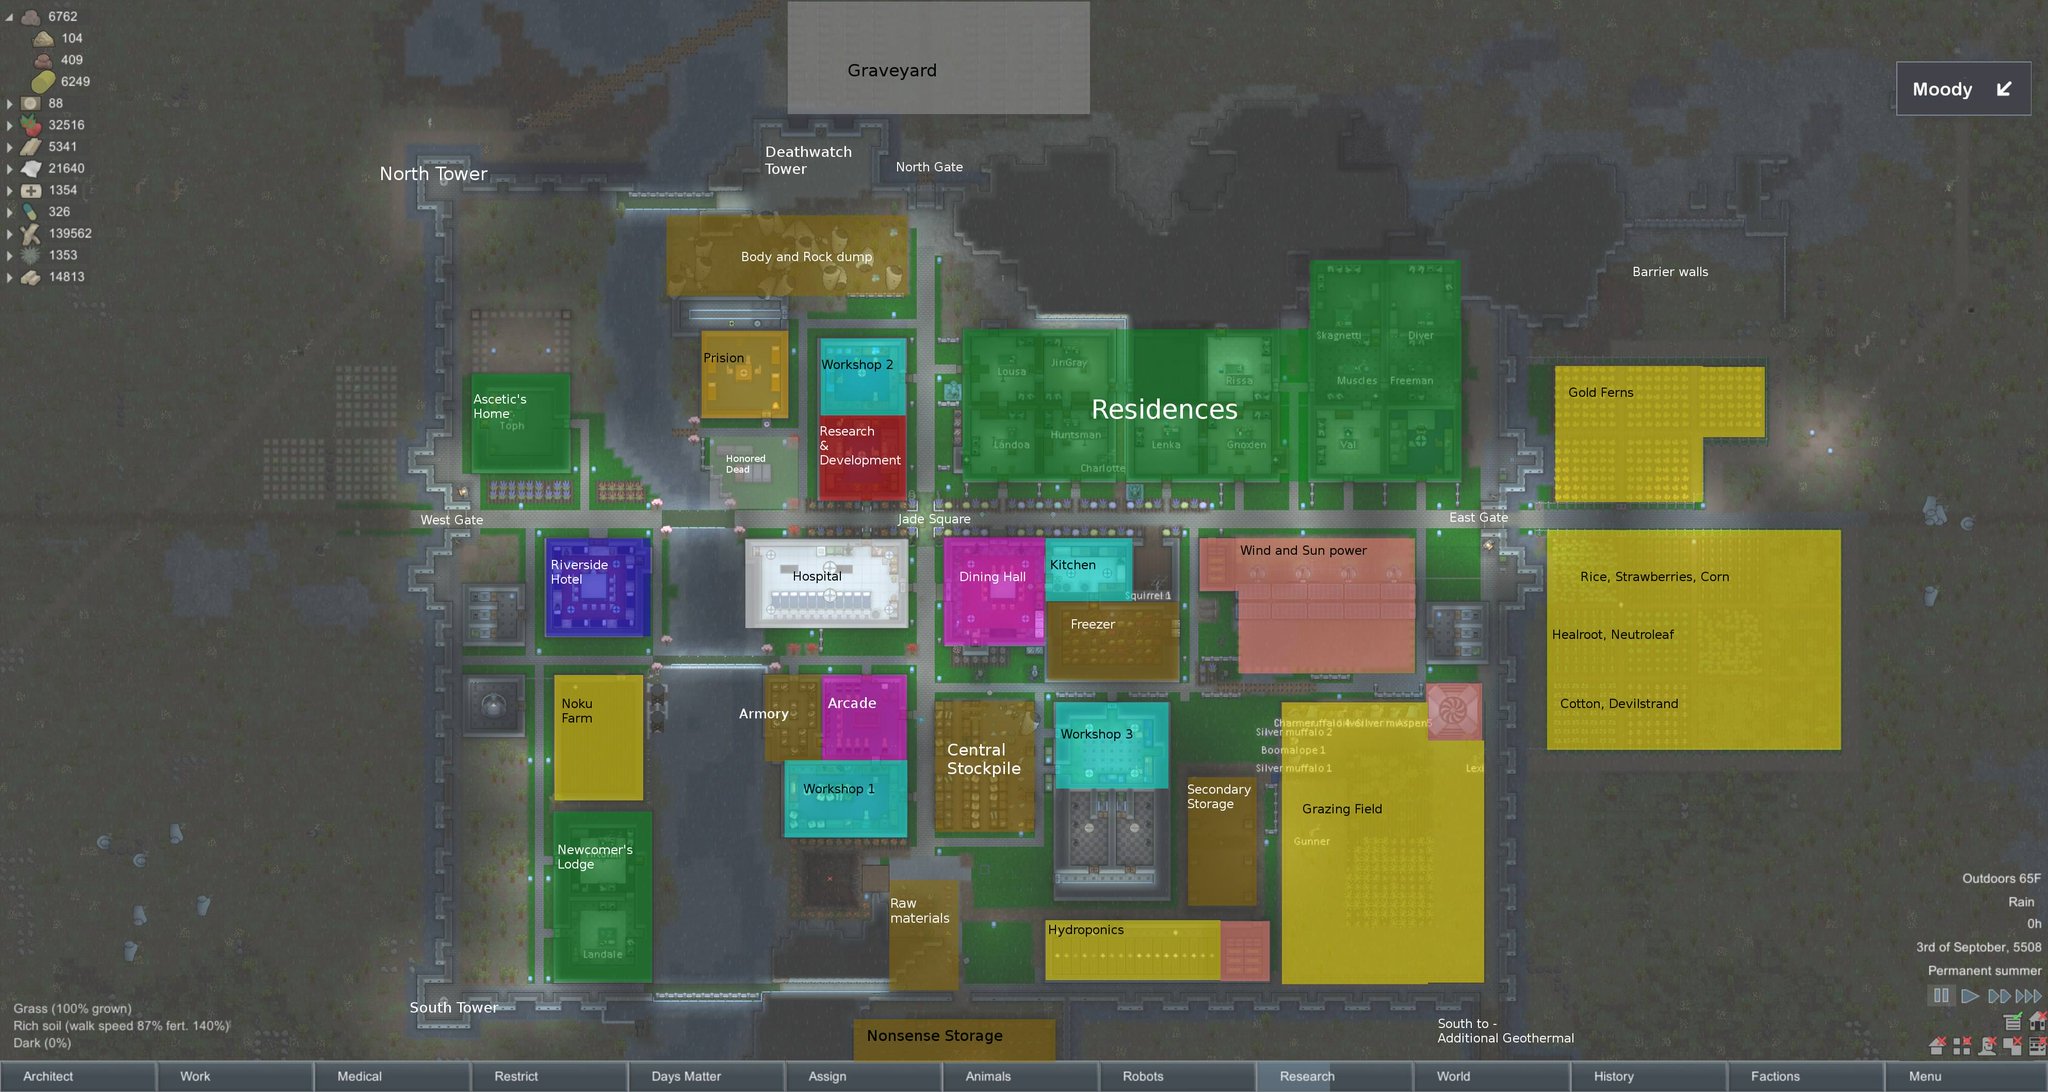This screenshot has width=2048, height=1092.
Task: Click the strawberry food resource icon
Action: (31, 125)
